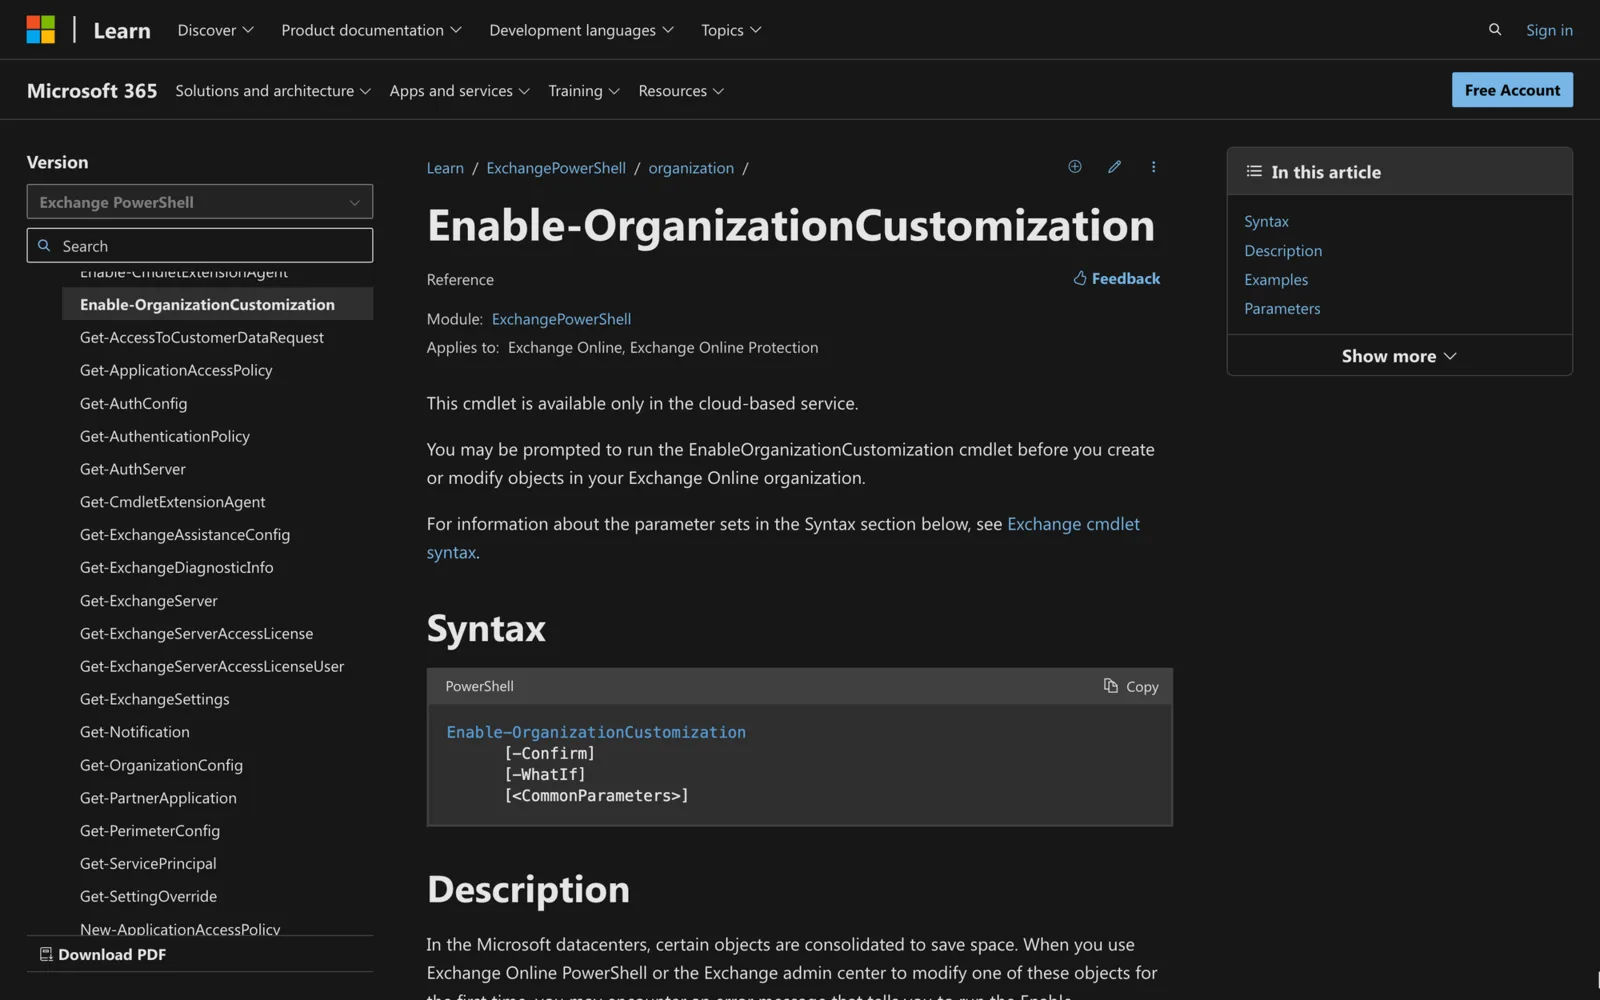Viewport: 1600px width, 1000px height.
Task: Open the Training dropdown
Action: click(x=584, y=91)
